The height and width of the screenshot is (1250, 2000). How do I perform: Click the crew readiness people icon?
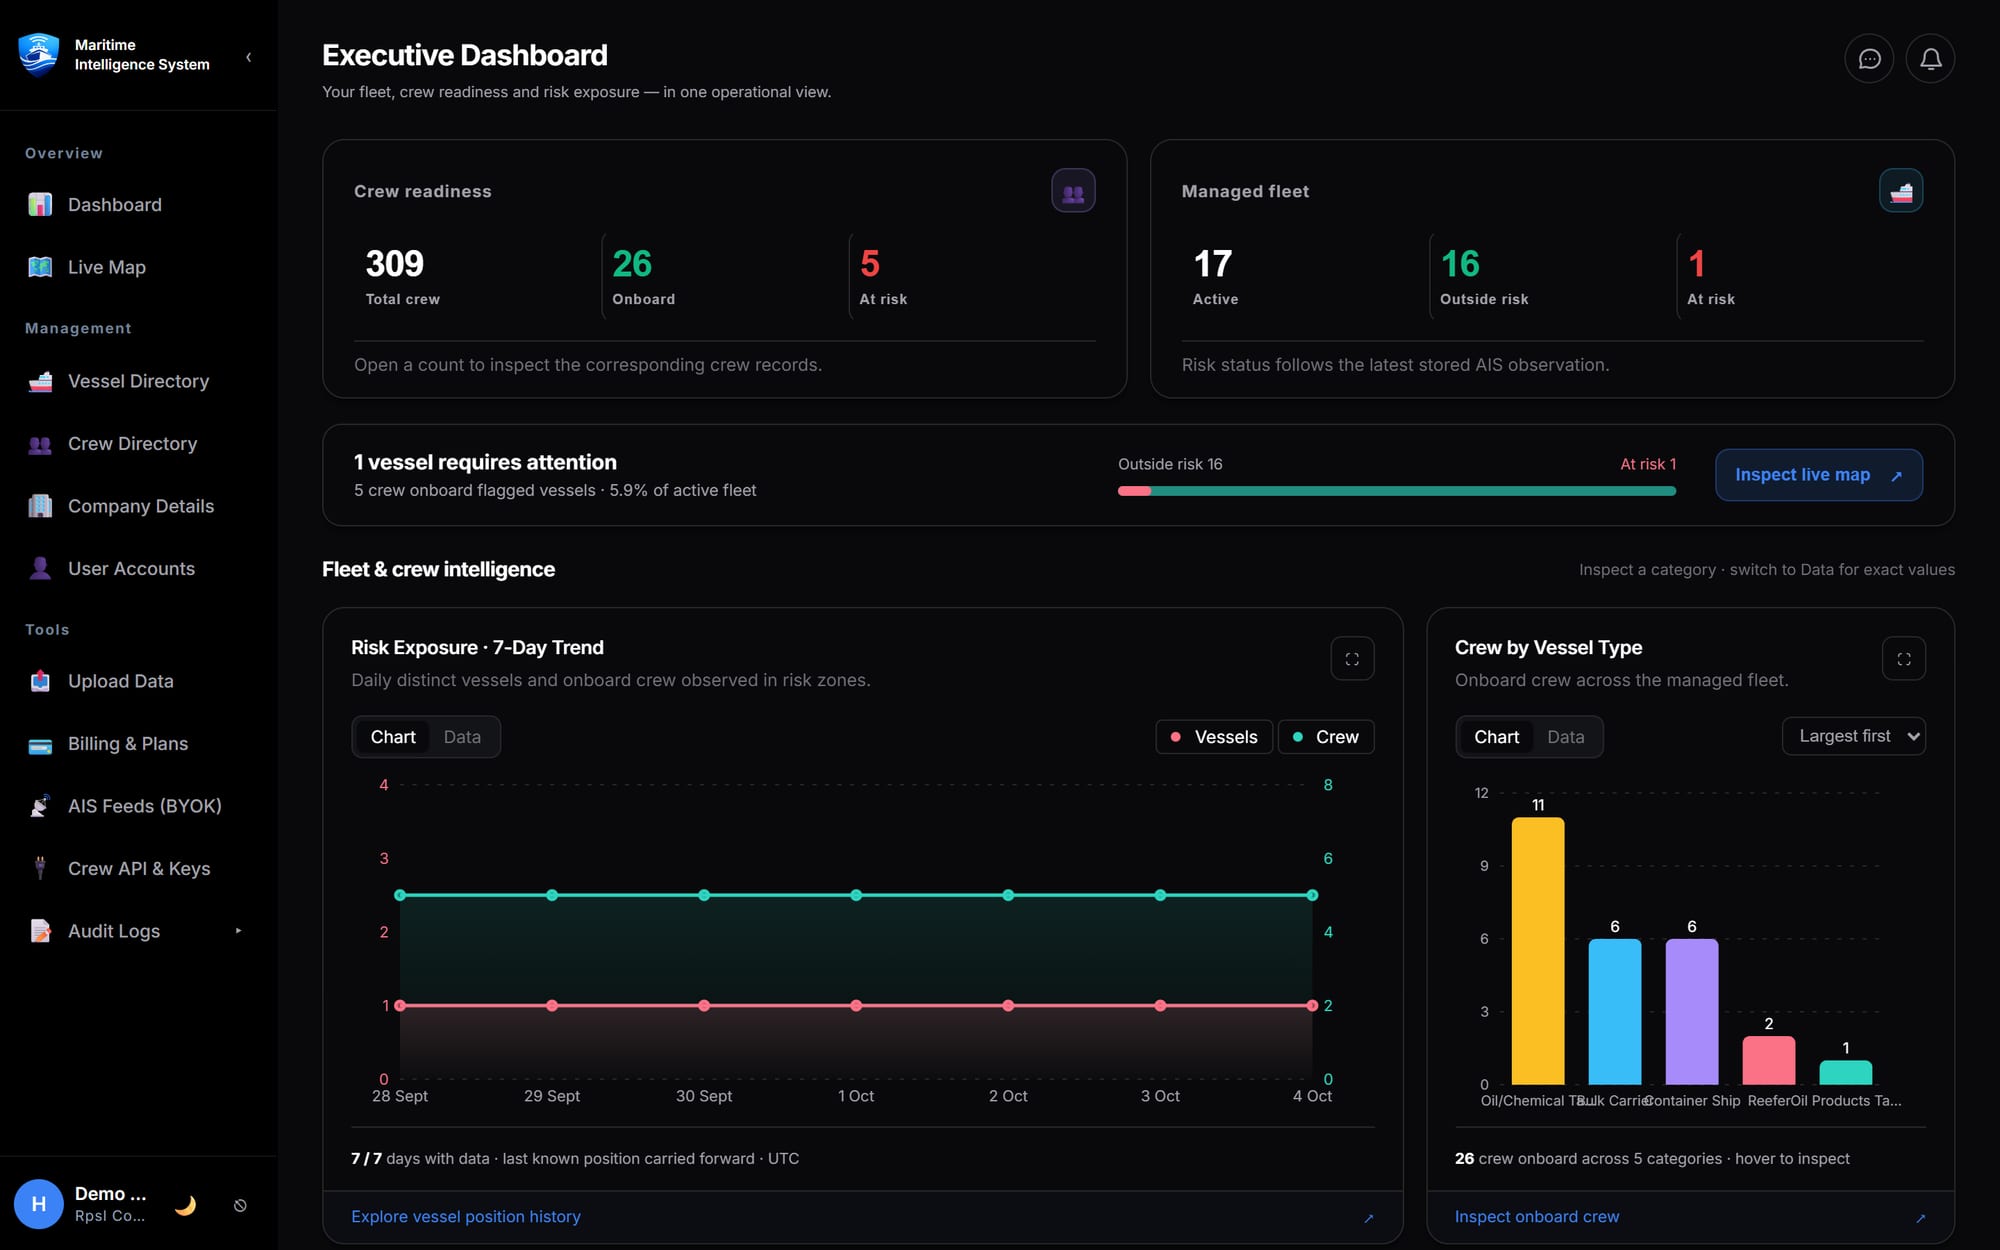click(x=1073, y=191)
